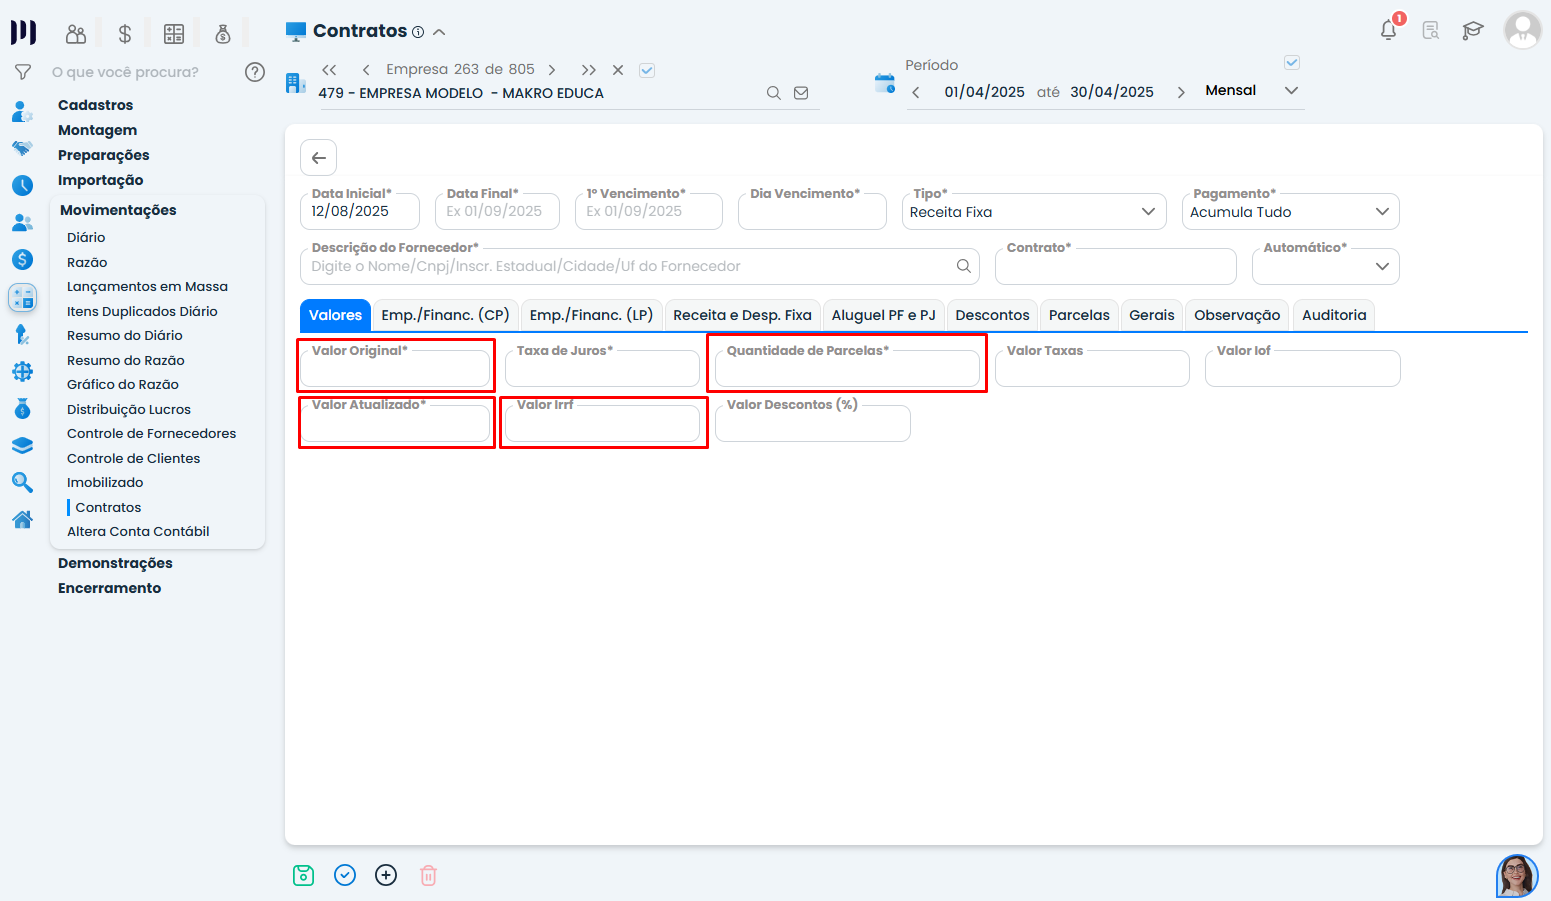Image resolution: width=1551 pixels, height=901 pixels.
Task: Expand the Mensal period dropdown
Action: pos(1291,91)
